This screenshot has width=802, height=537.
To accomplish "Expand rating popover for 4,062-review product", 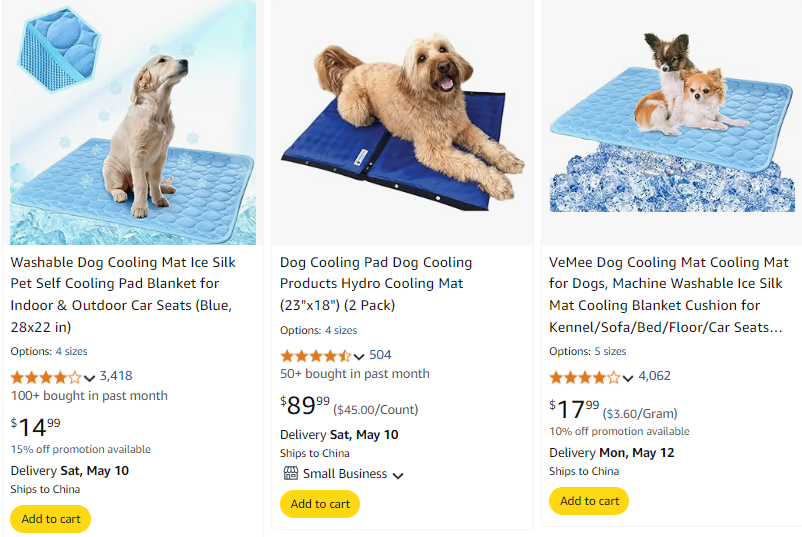I will pyautogui.click(x=628, y=377).
